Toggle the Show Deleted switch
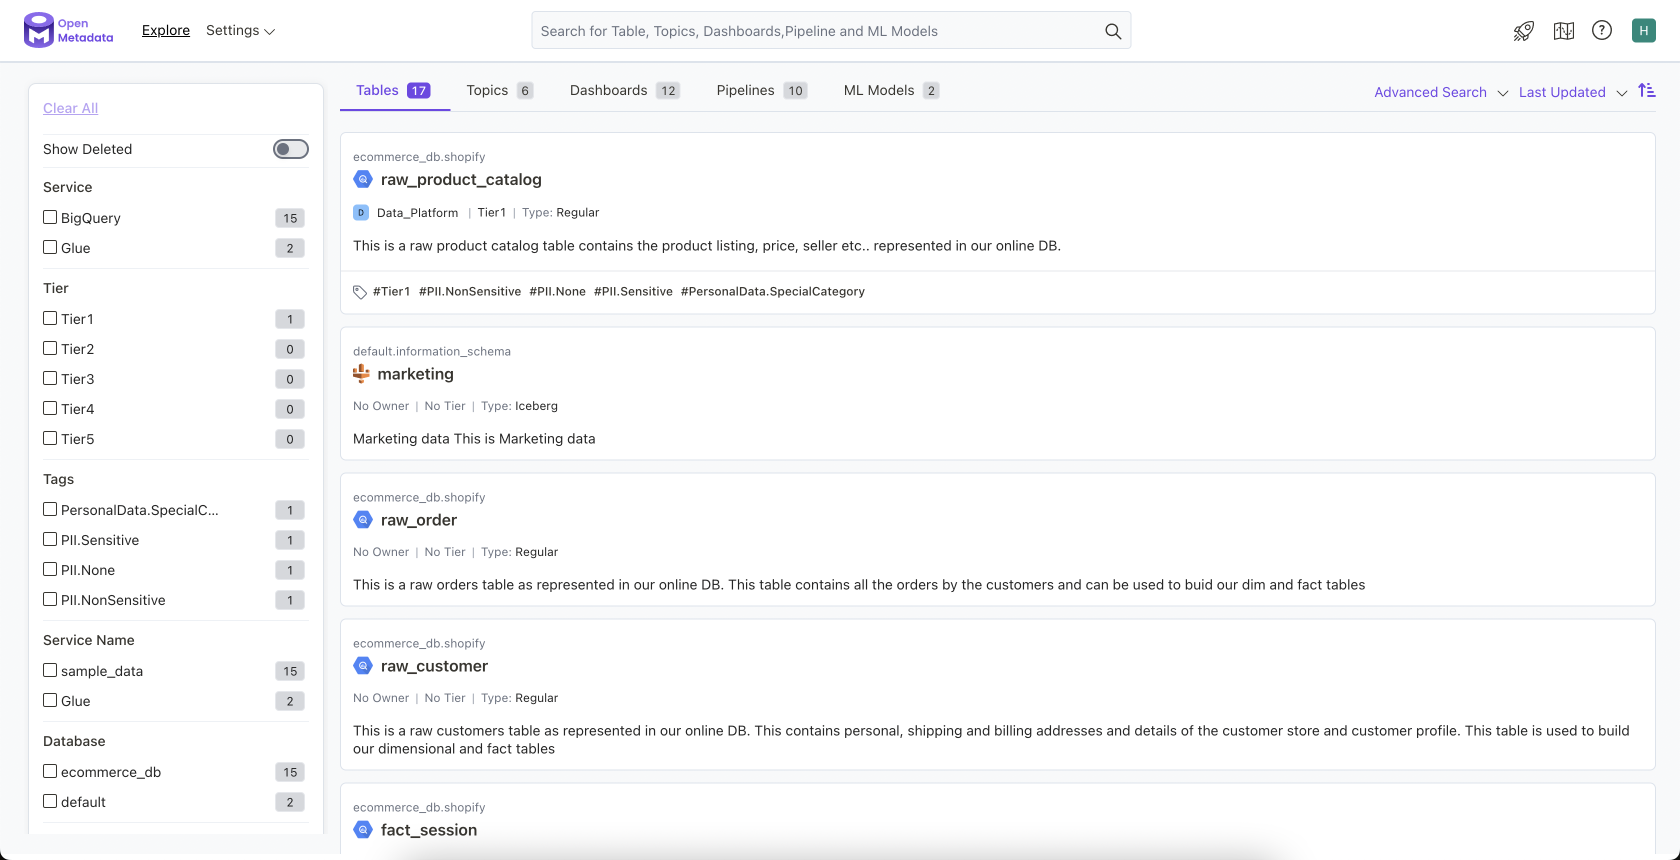 point(291,149)
